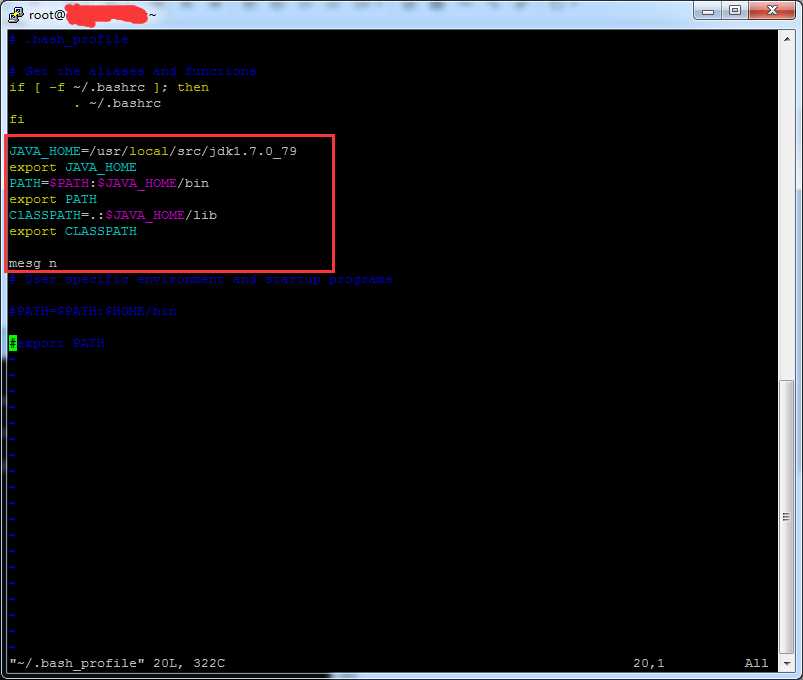803x680 pixels.
Task: Close the PuTTY terminal window
Action: [x=772, y=11]
